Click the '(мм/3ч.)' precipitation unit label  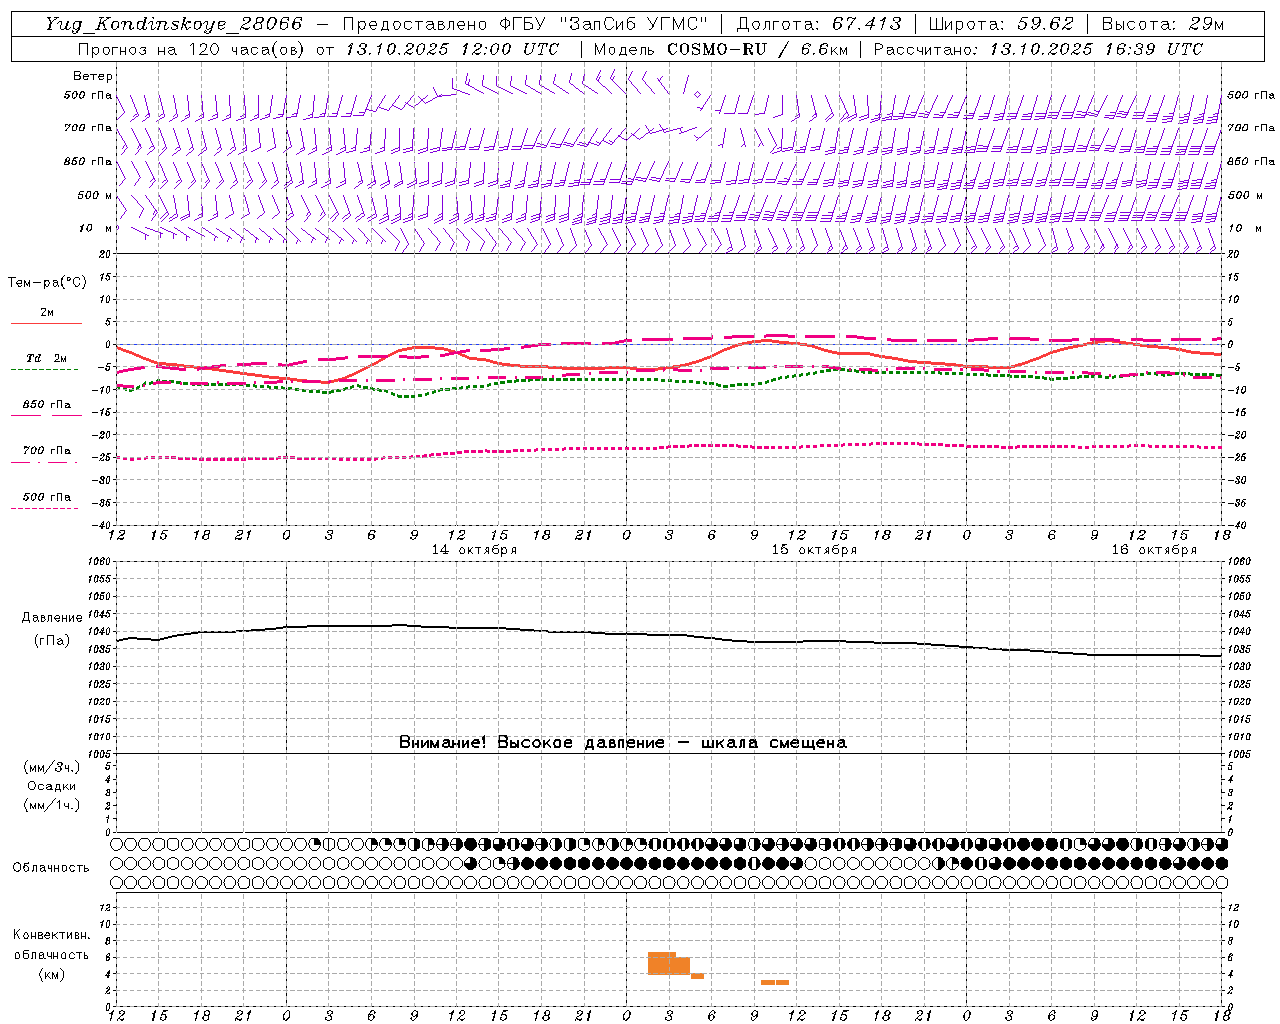[x=52, y=767]
